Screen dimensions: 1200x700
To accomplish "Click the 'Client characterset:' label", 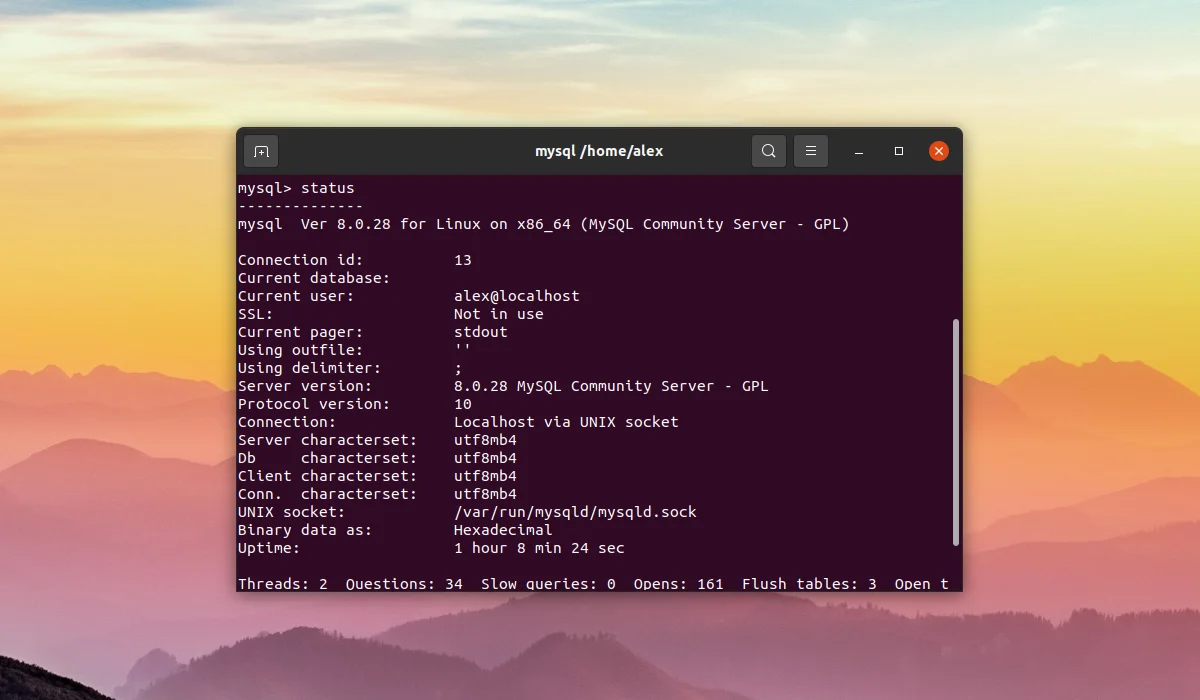I will pyautogui.click(x=327, y=476).
